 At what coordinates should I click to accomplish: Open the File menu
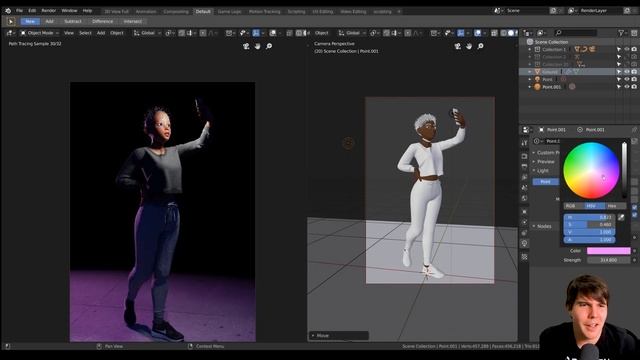click(x=19, y=11)
